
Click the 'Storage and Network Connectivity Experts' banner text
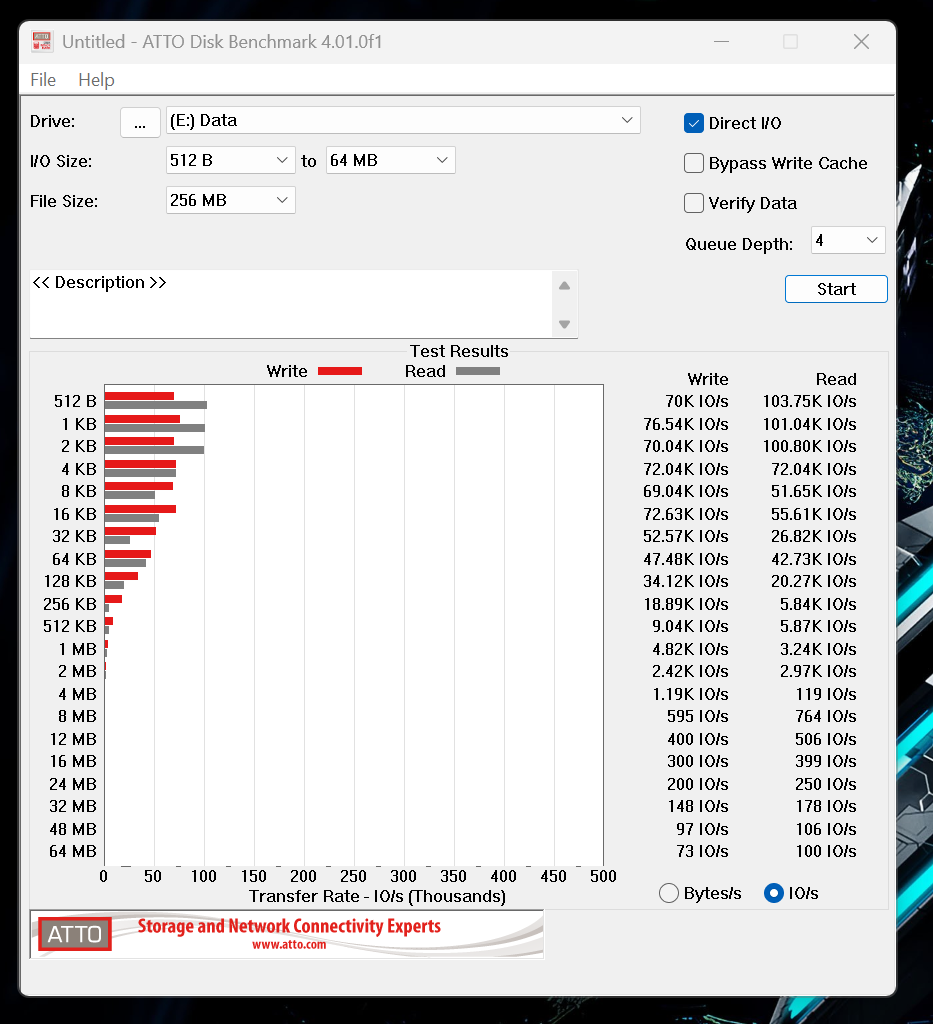tap(289, 926)
